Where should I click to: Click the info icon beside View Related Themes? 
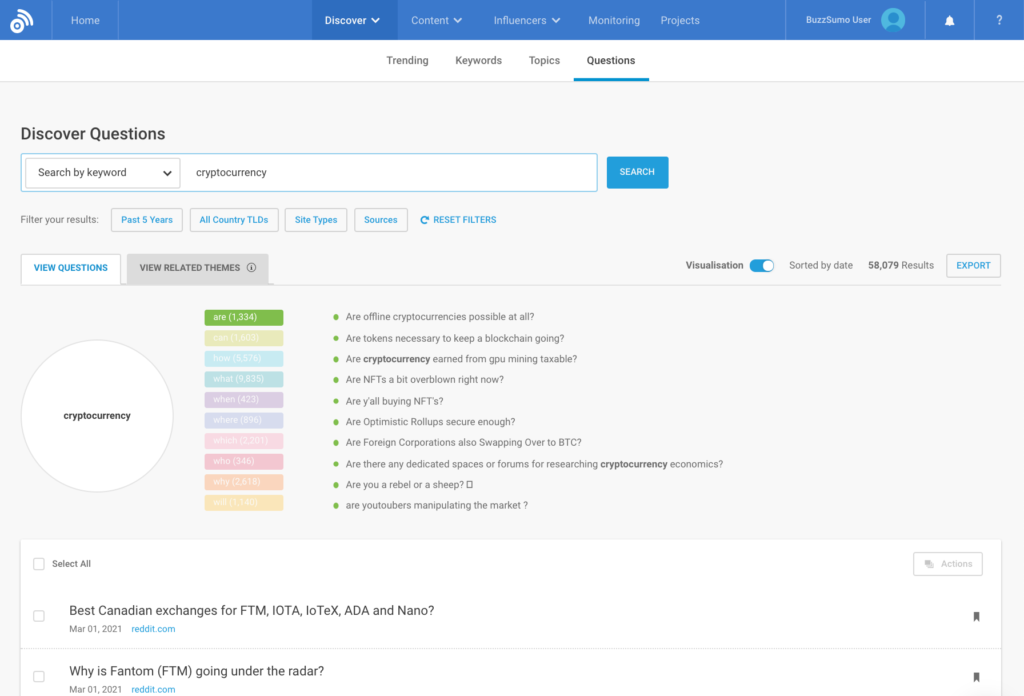[x=251, y=268]
